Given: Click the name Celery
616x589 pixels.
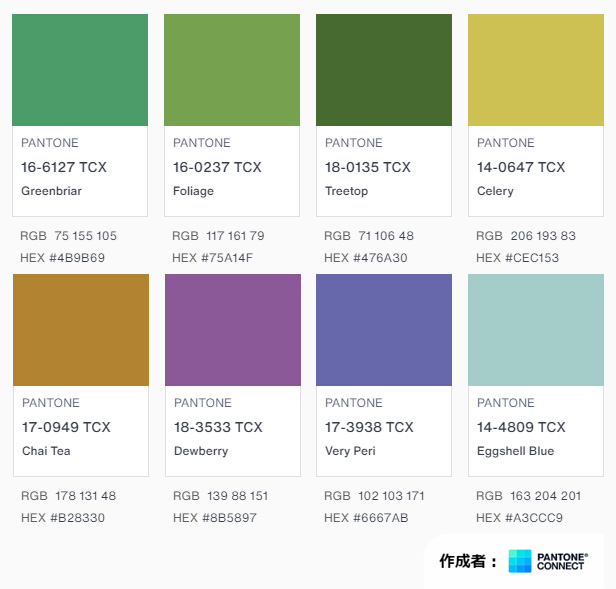Looking at the screenshot, I should pyautogui.click(x=495, y=191).
